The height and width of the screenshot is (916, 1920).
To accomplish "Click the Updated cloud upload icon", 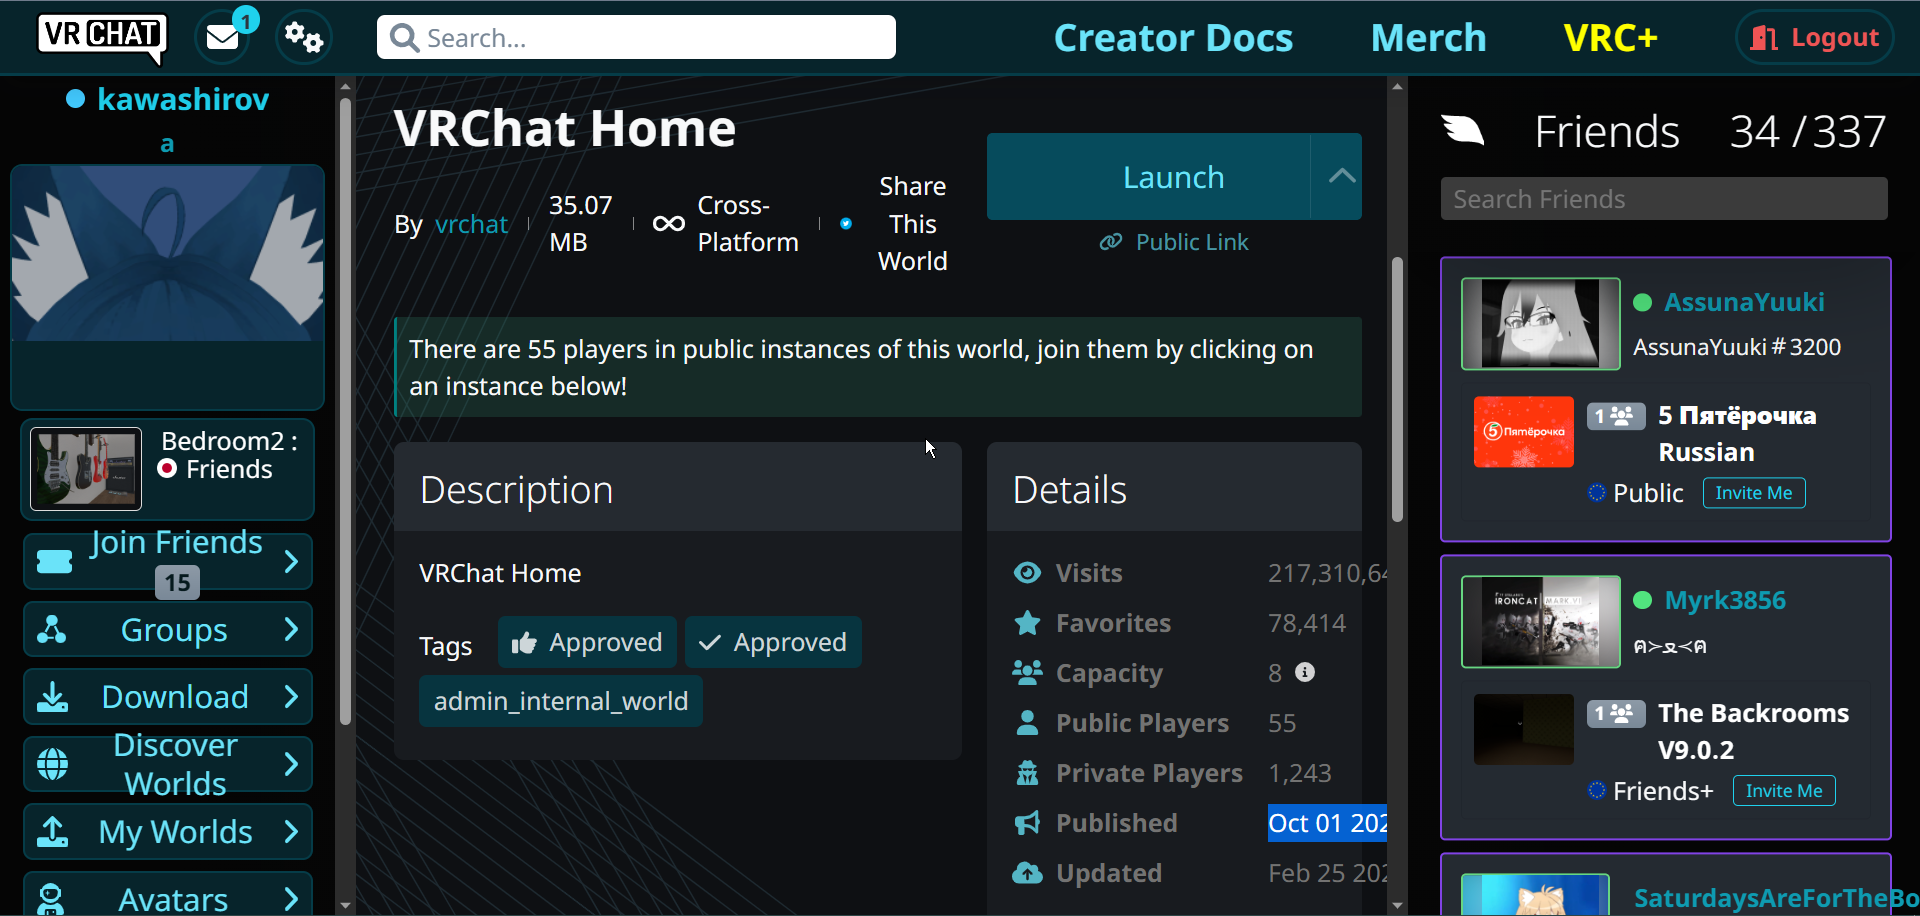I will (x=1027, y=873).
